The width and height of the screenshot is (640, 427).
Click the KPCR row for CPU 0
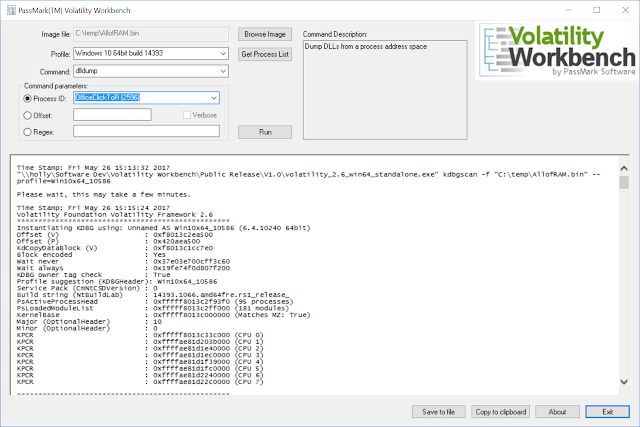tap(140, 335)
